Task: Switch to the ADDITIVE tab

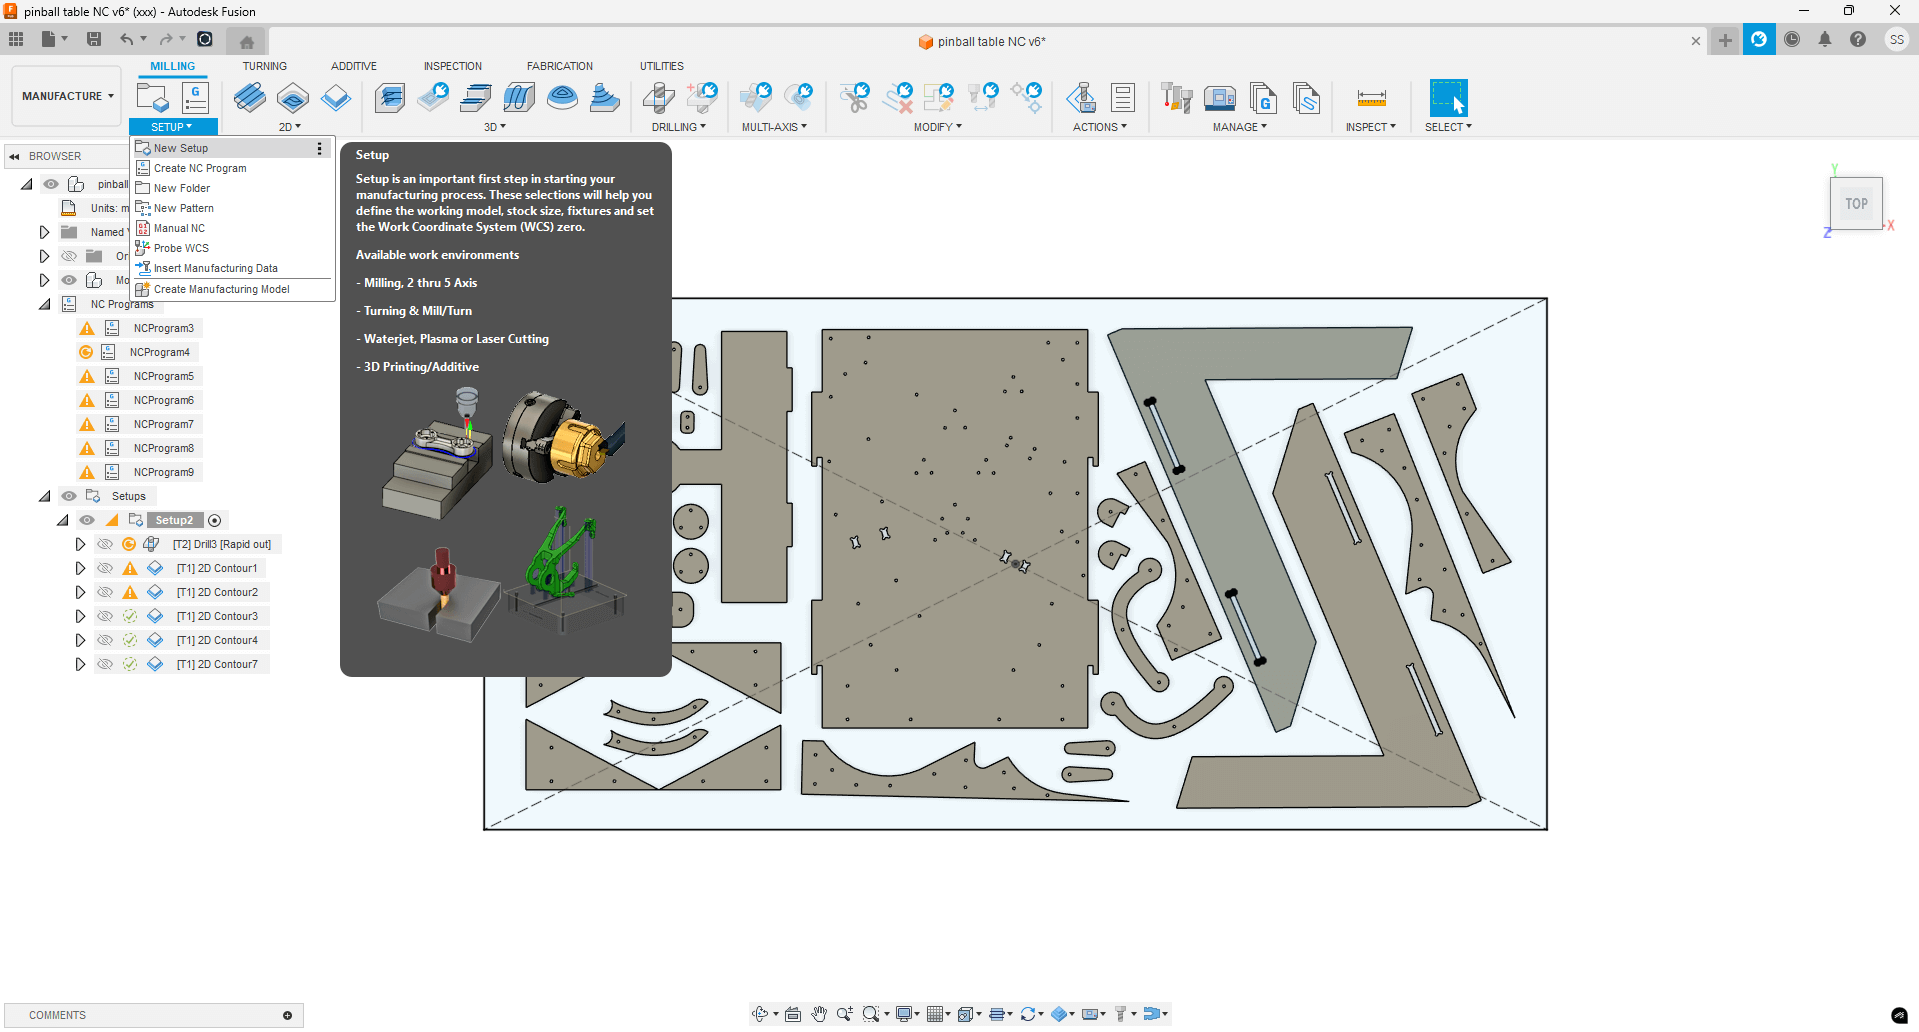Action: (x=354, y=66)
